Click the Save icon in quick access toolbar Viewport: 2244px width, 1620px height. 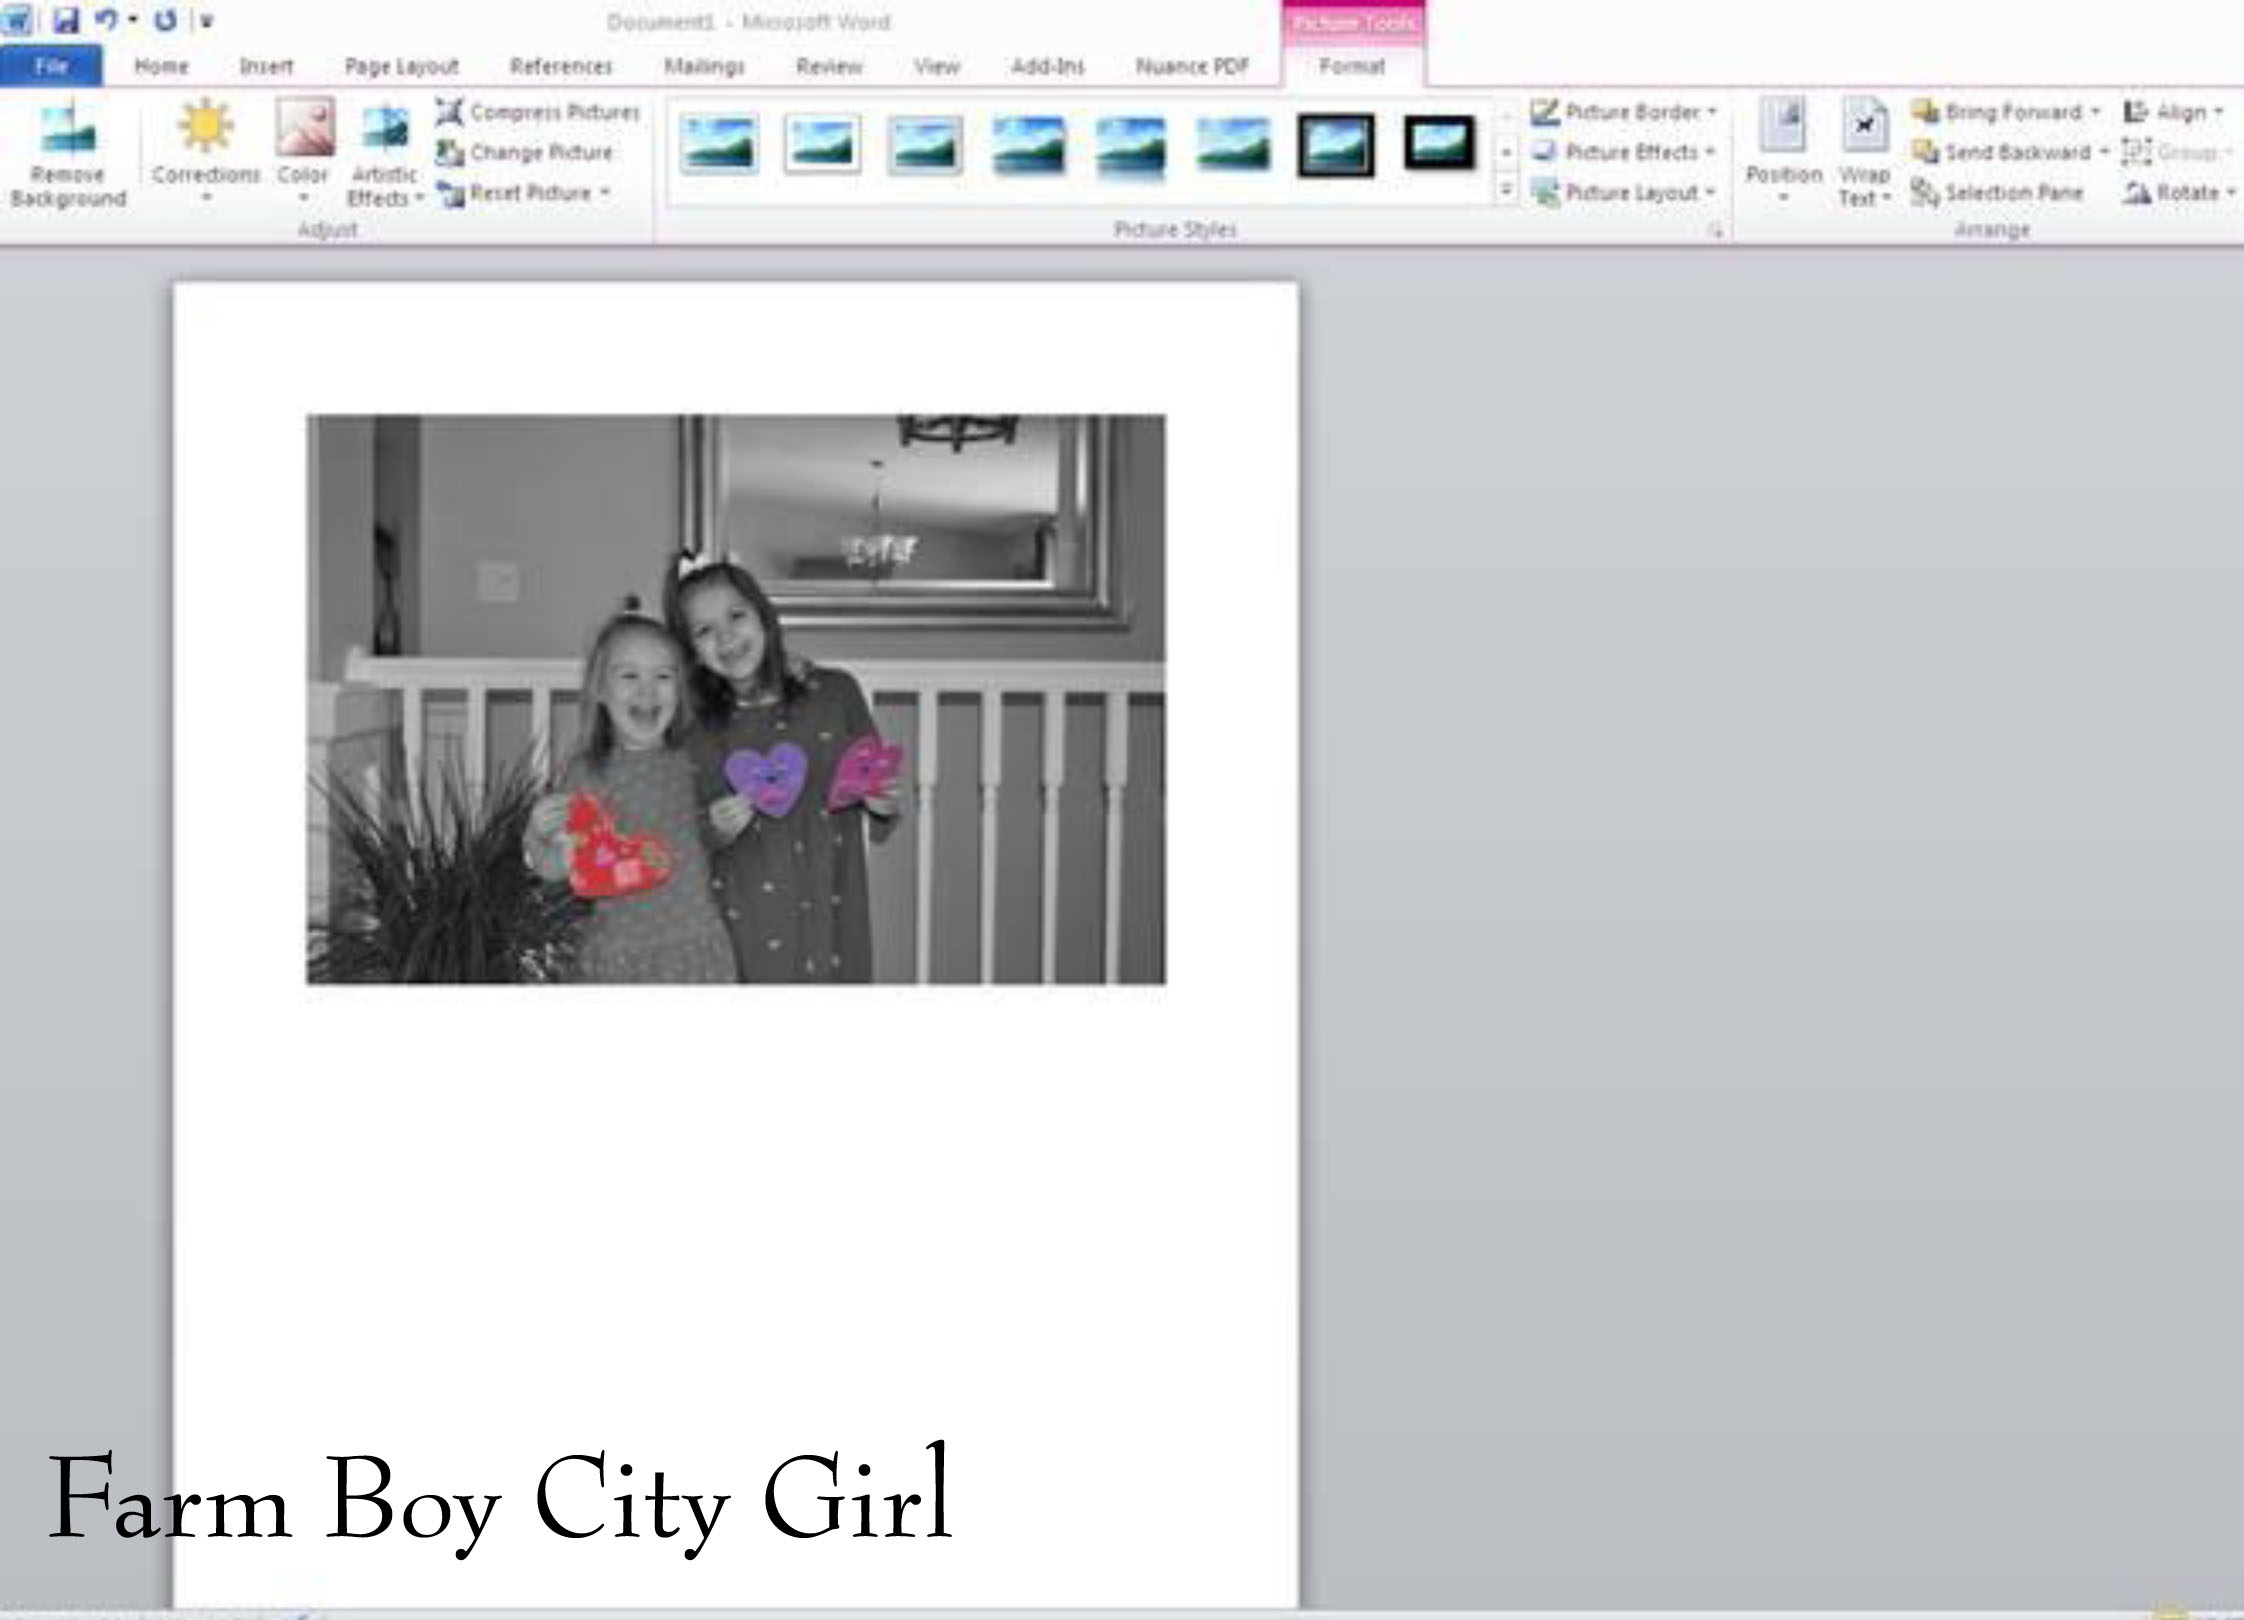66,20
